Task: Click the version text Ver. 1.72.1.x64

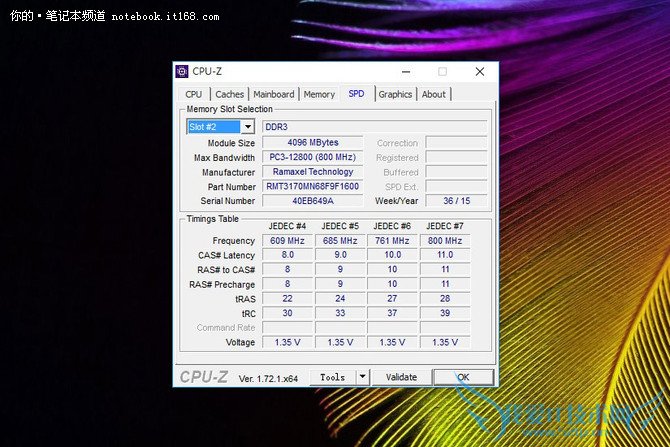Action: pos(268,379)
